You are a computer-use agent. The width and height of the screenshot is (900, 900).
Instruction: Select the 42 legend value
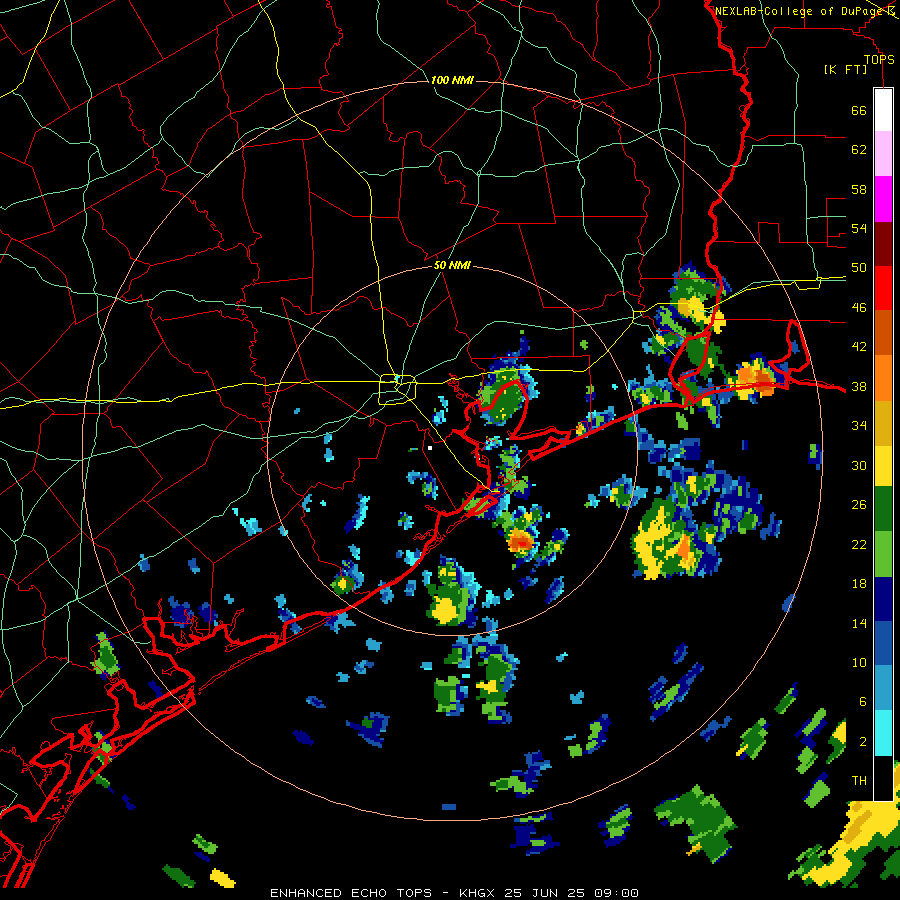(859, 347)
